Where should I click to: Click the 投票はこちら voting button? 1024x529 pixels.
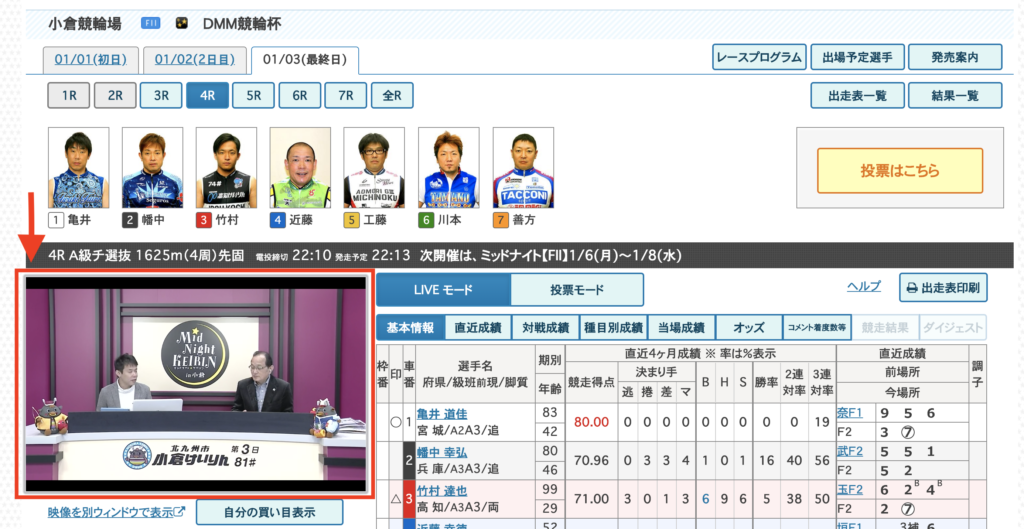click(900, 170)
